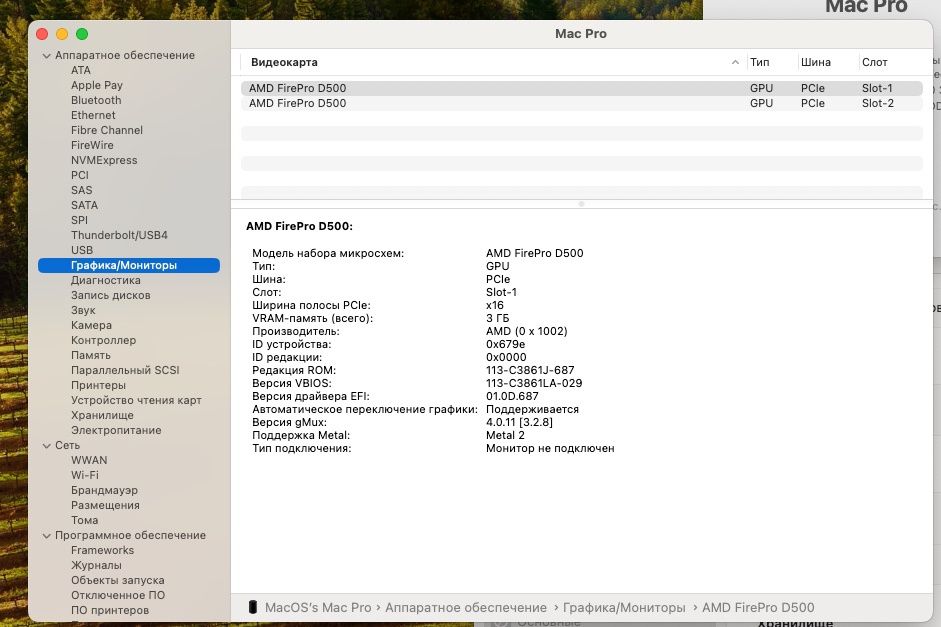Select Память in the sidebar

point(91,355)
